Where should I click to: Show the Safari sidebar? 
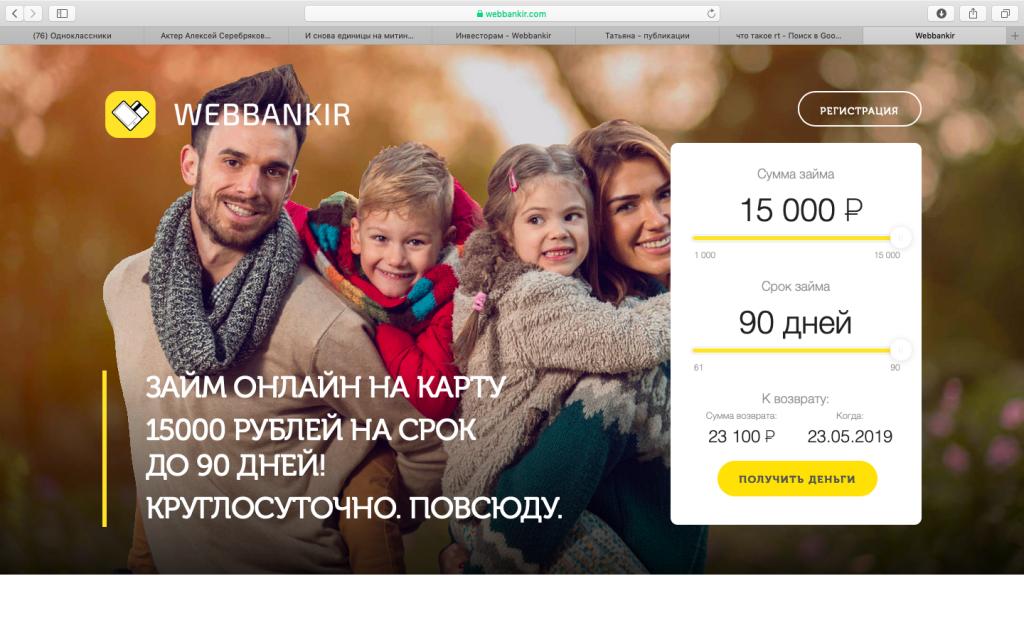click(x=62, y=13)
